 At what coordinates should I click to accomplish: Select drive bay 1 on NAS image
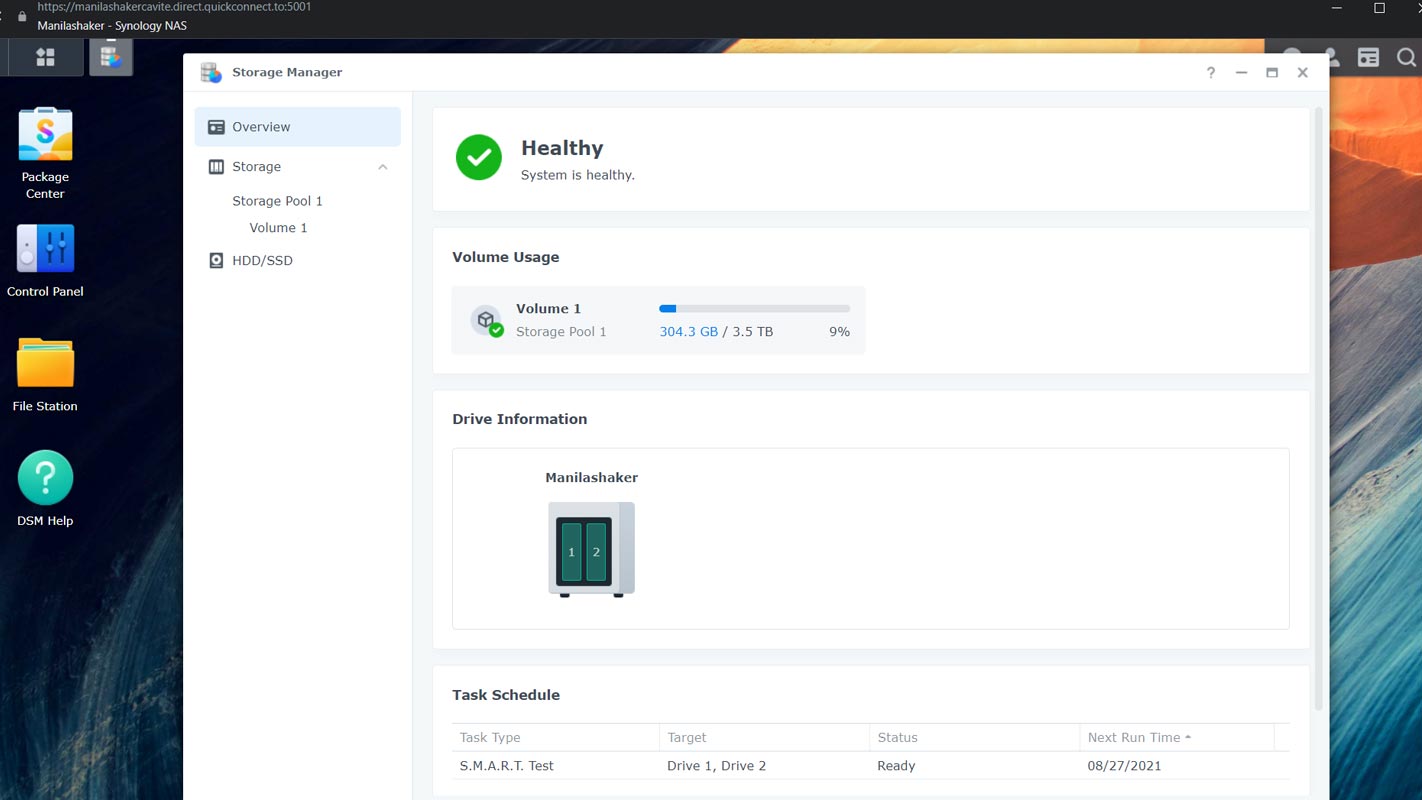[x=571, y=552]
